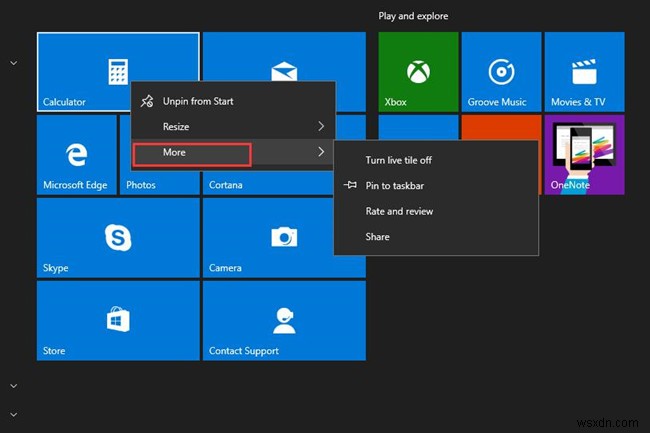Click the Groove Music label
Image resolution: width=650 pixels, height=433 pixels.
[497, 102]
